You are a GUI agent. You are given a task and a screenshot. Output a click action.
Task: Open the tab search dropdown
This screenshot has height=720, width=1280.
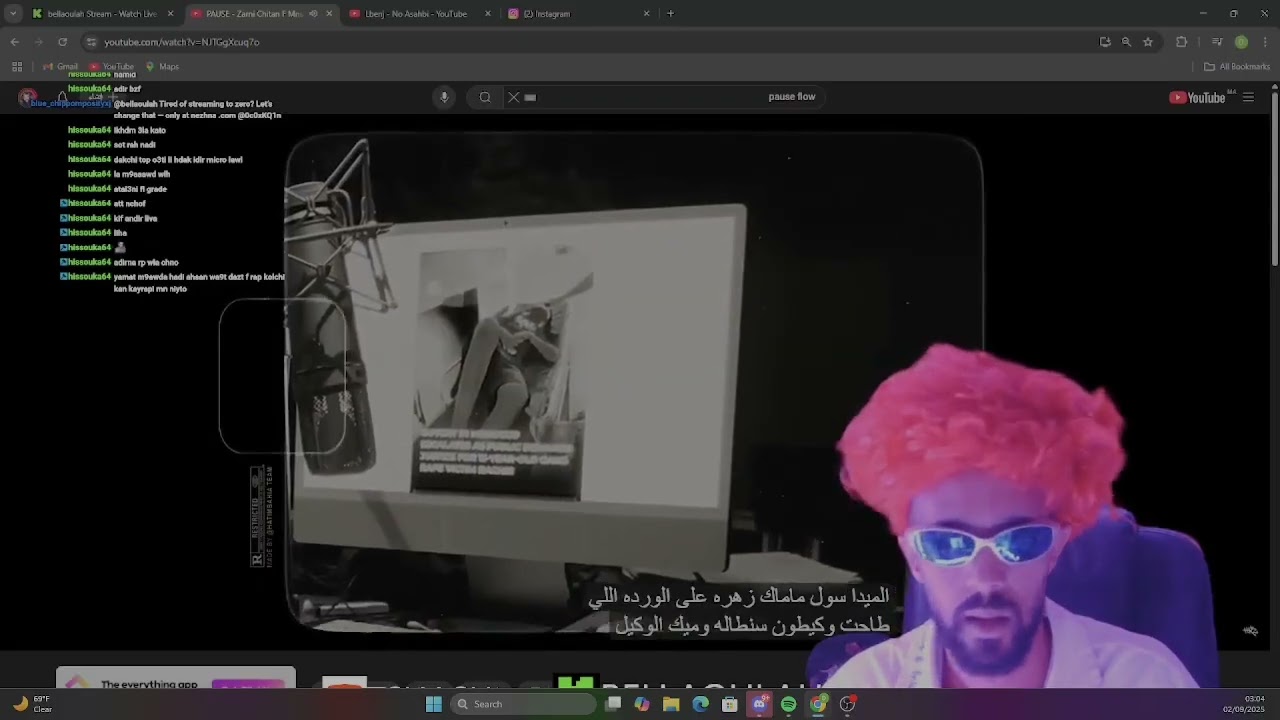(x=13, y=14)
